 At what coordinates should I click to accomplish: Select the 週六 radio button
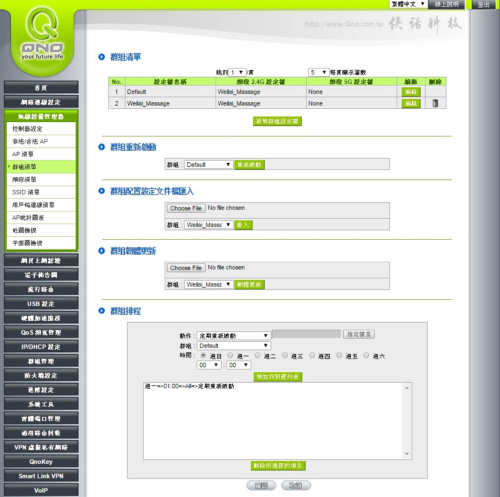pyautogui.click(x=366, y=355)
